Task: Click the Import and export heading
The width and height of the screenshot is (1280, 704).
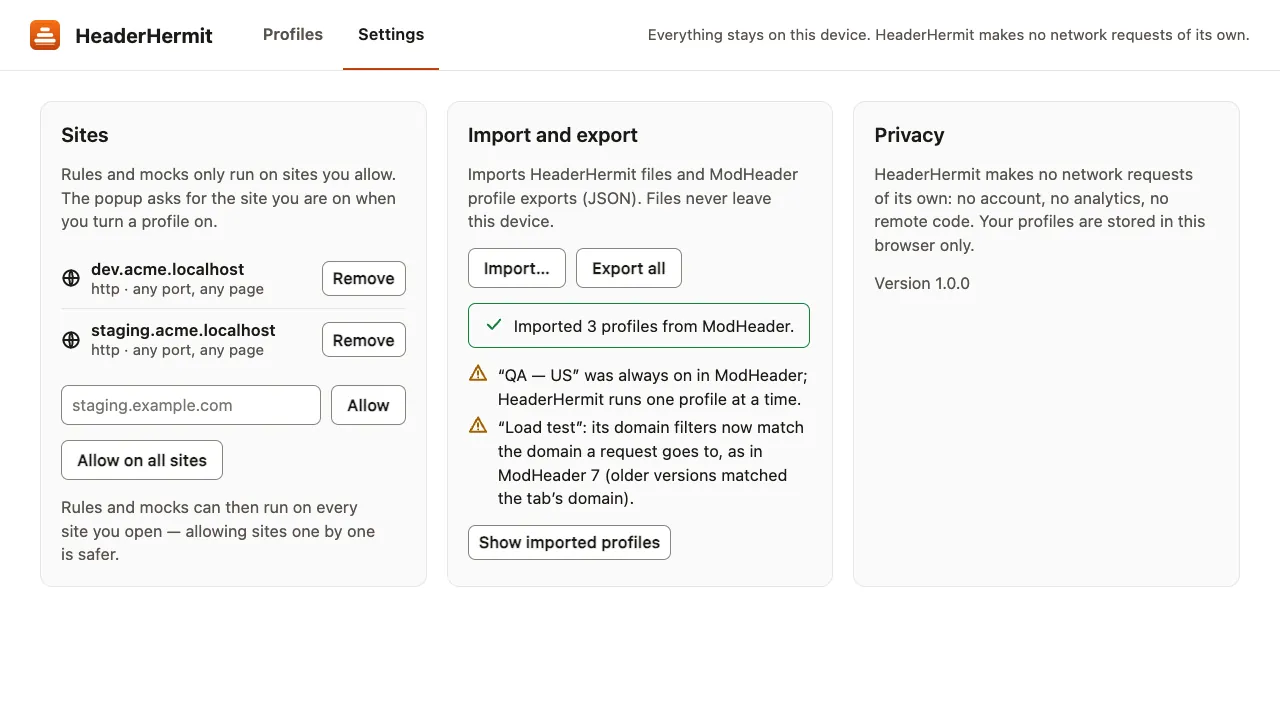Action: [x=553, y=135]
